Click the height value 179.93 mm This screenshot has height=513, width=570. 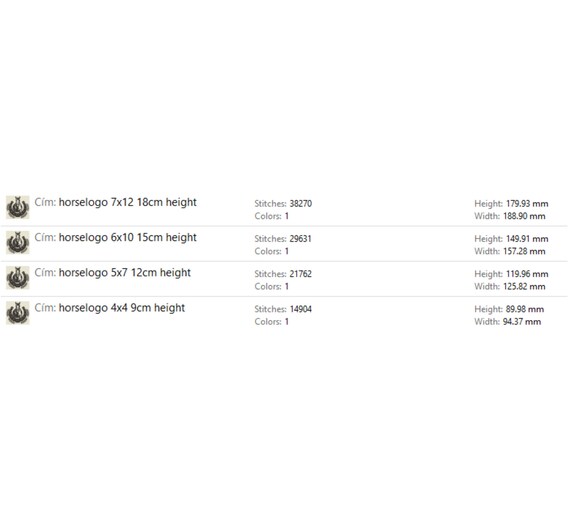point(527,204)
